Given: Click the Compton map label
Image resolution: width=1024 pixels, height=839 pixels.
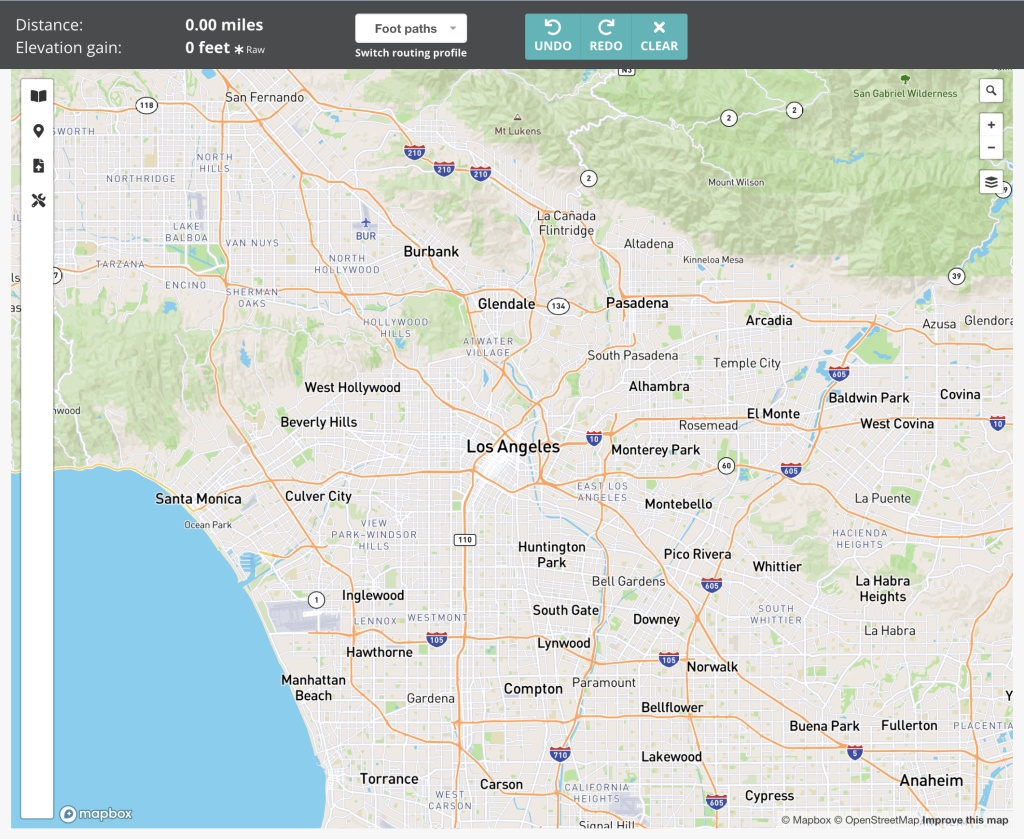Looking at the screenshot, I should coord(533,689).
